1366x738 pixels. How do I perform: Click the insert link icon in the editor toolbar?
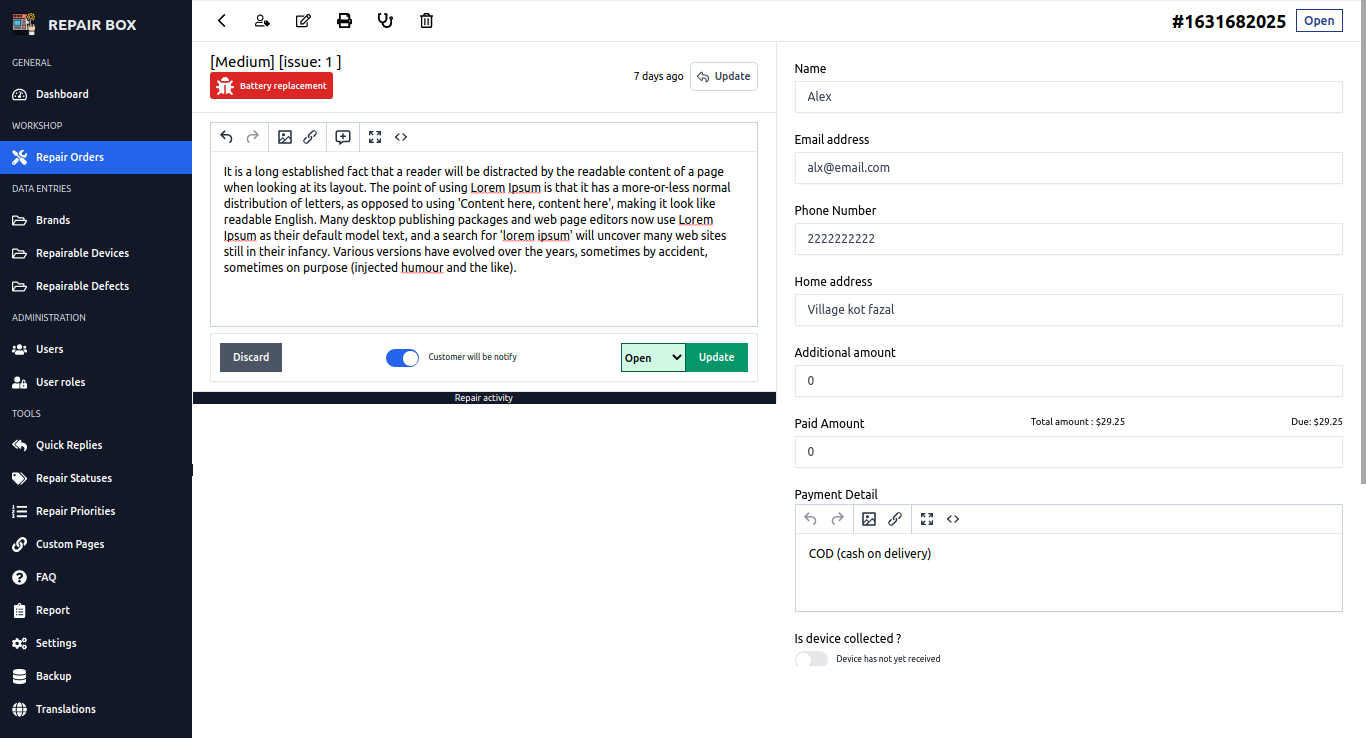[x=311, y=137]
